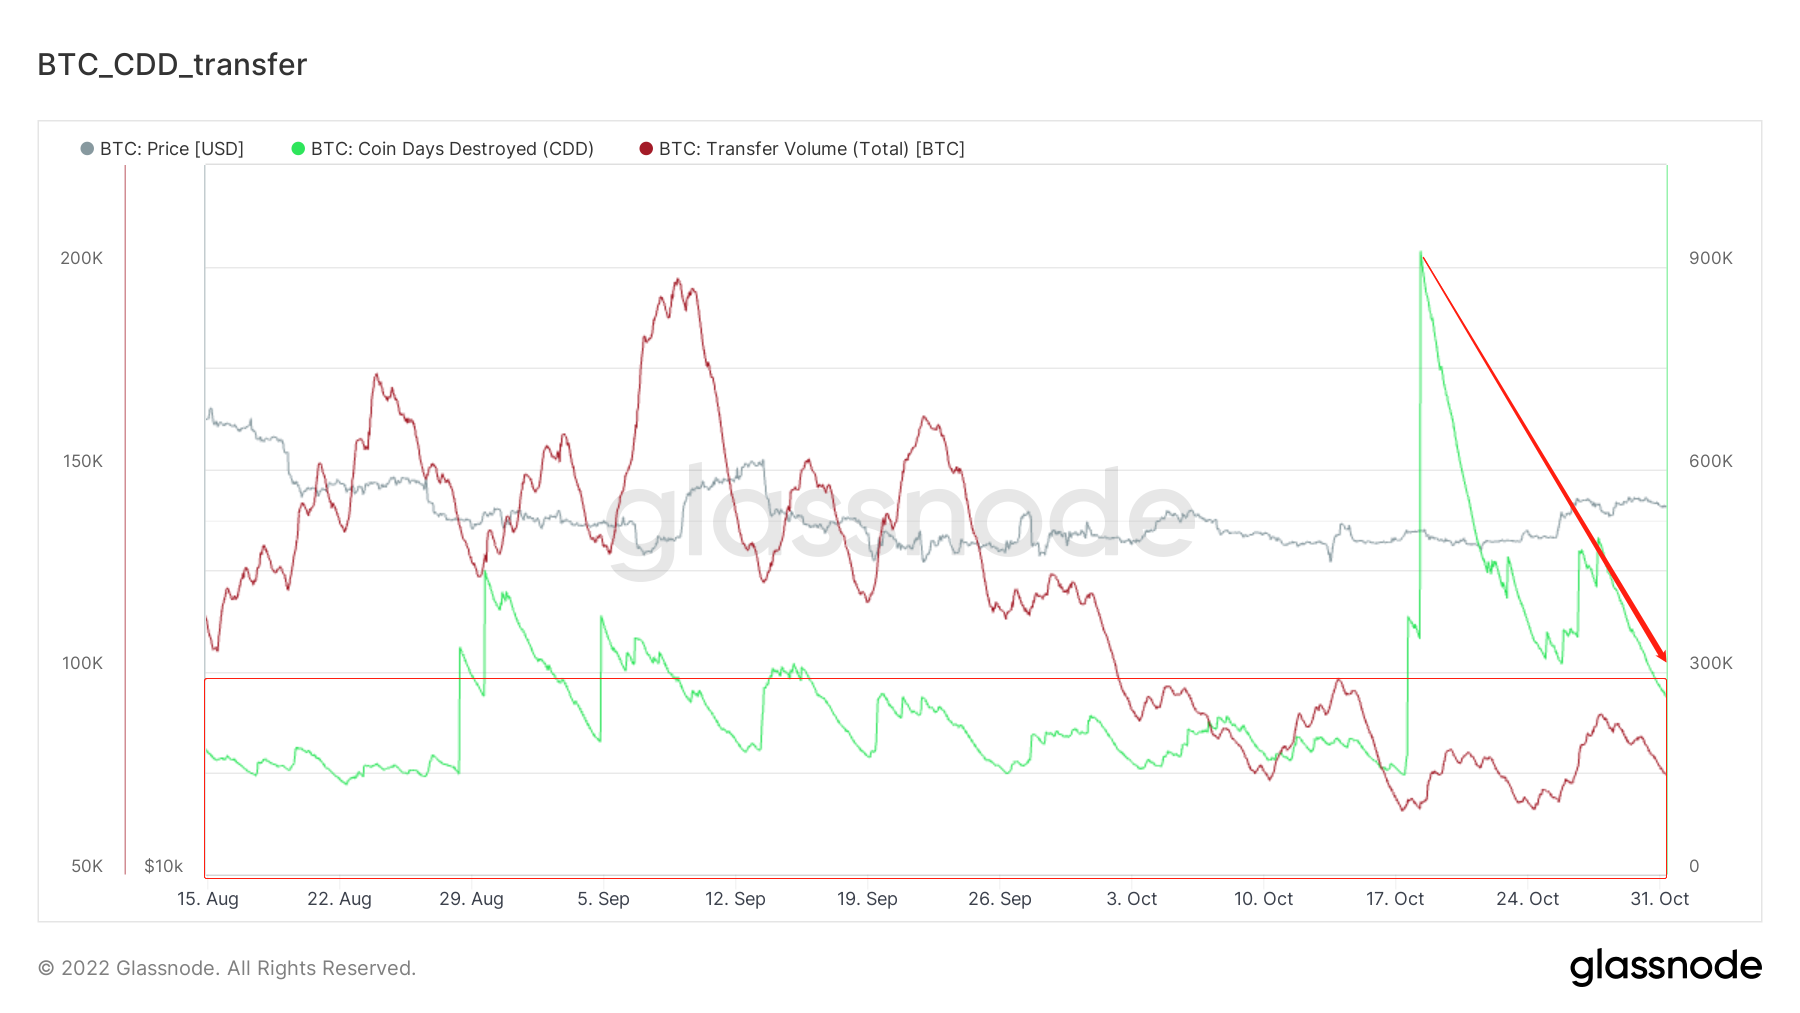Click the copyright Glassnode notice text

pyautogui.click(x=227, y=968)
